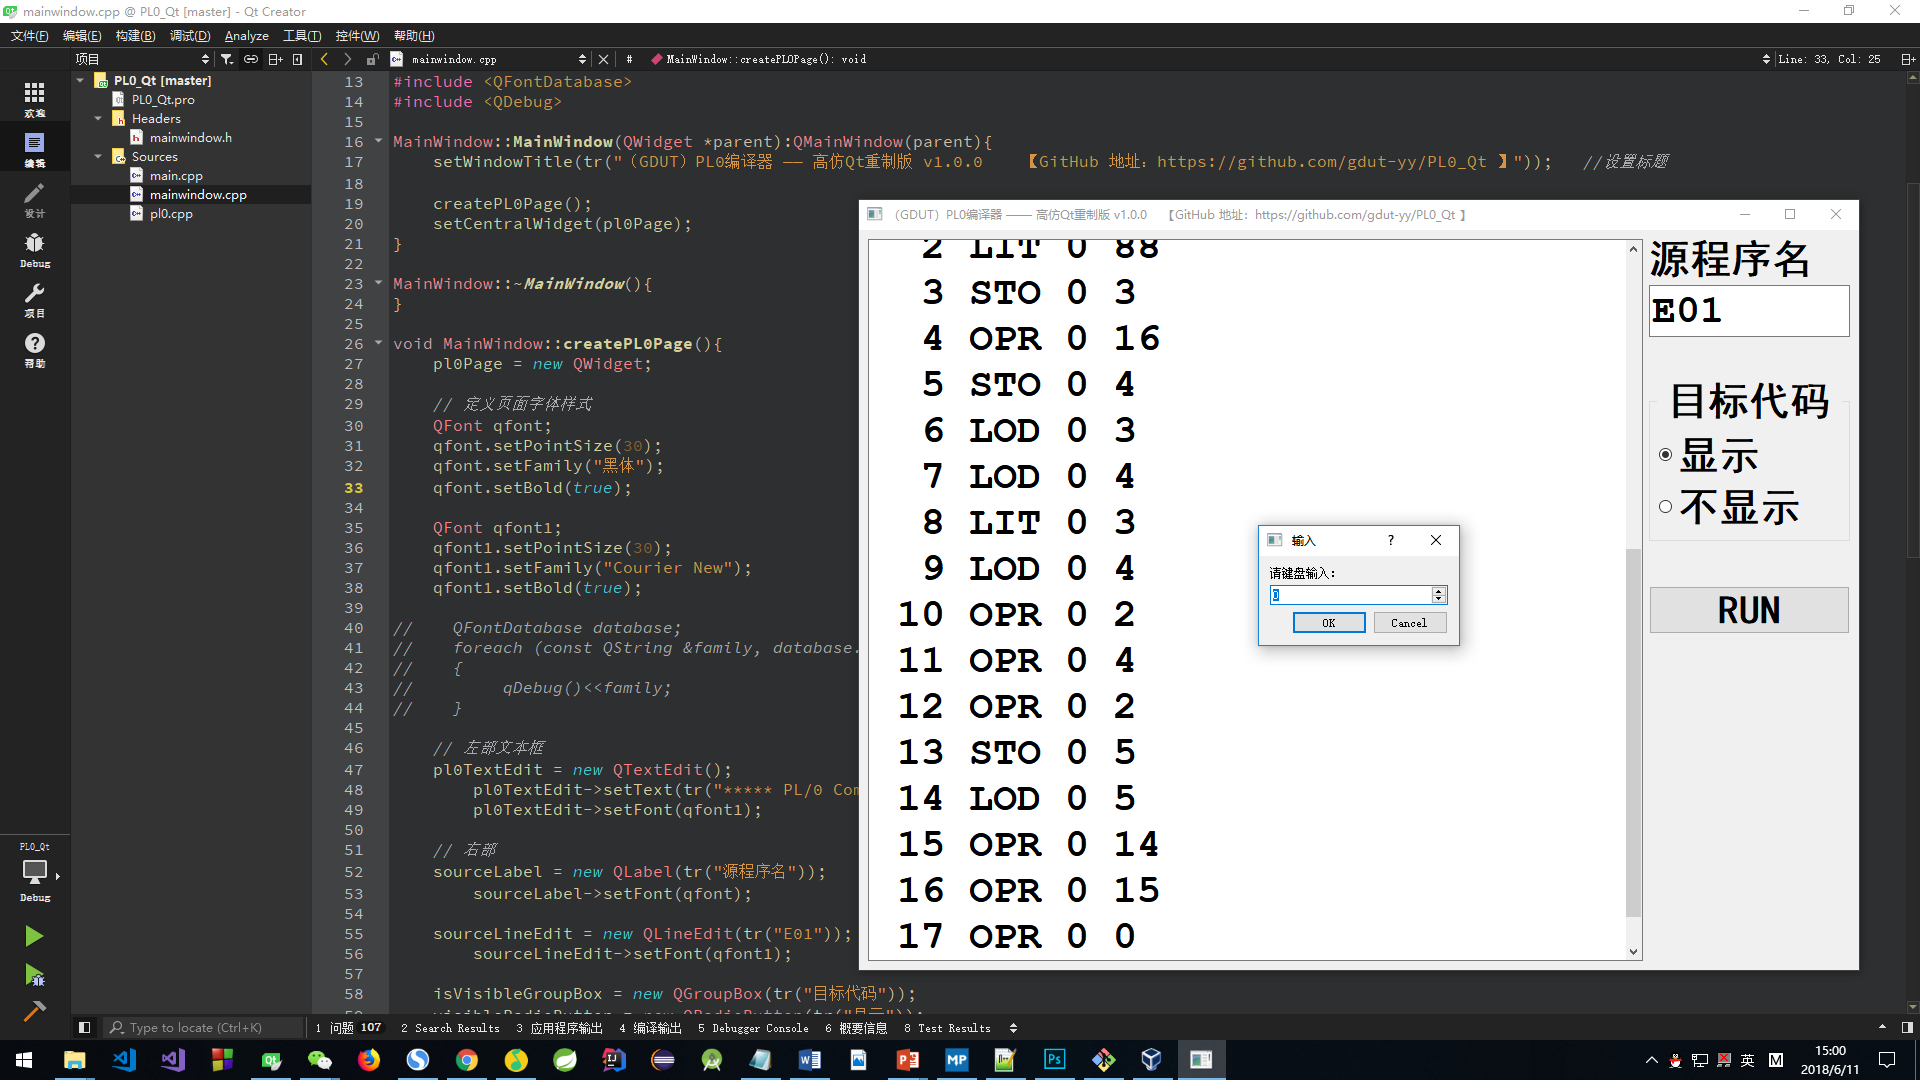Click the project tree filter icon

[x=227, y=59]
